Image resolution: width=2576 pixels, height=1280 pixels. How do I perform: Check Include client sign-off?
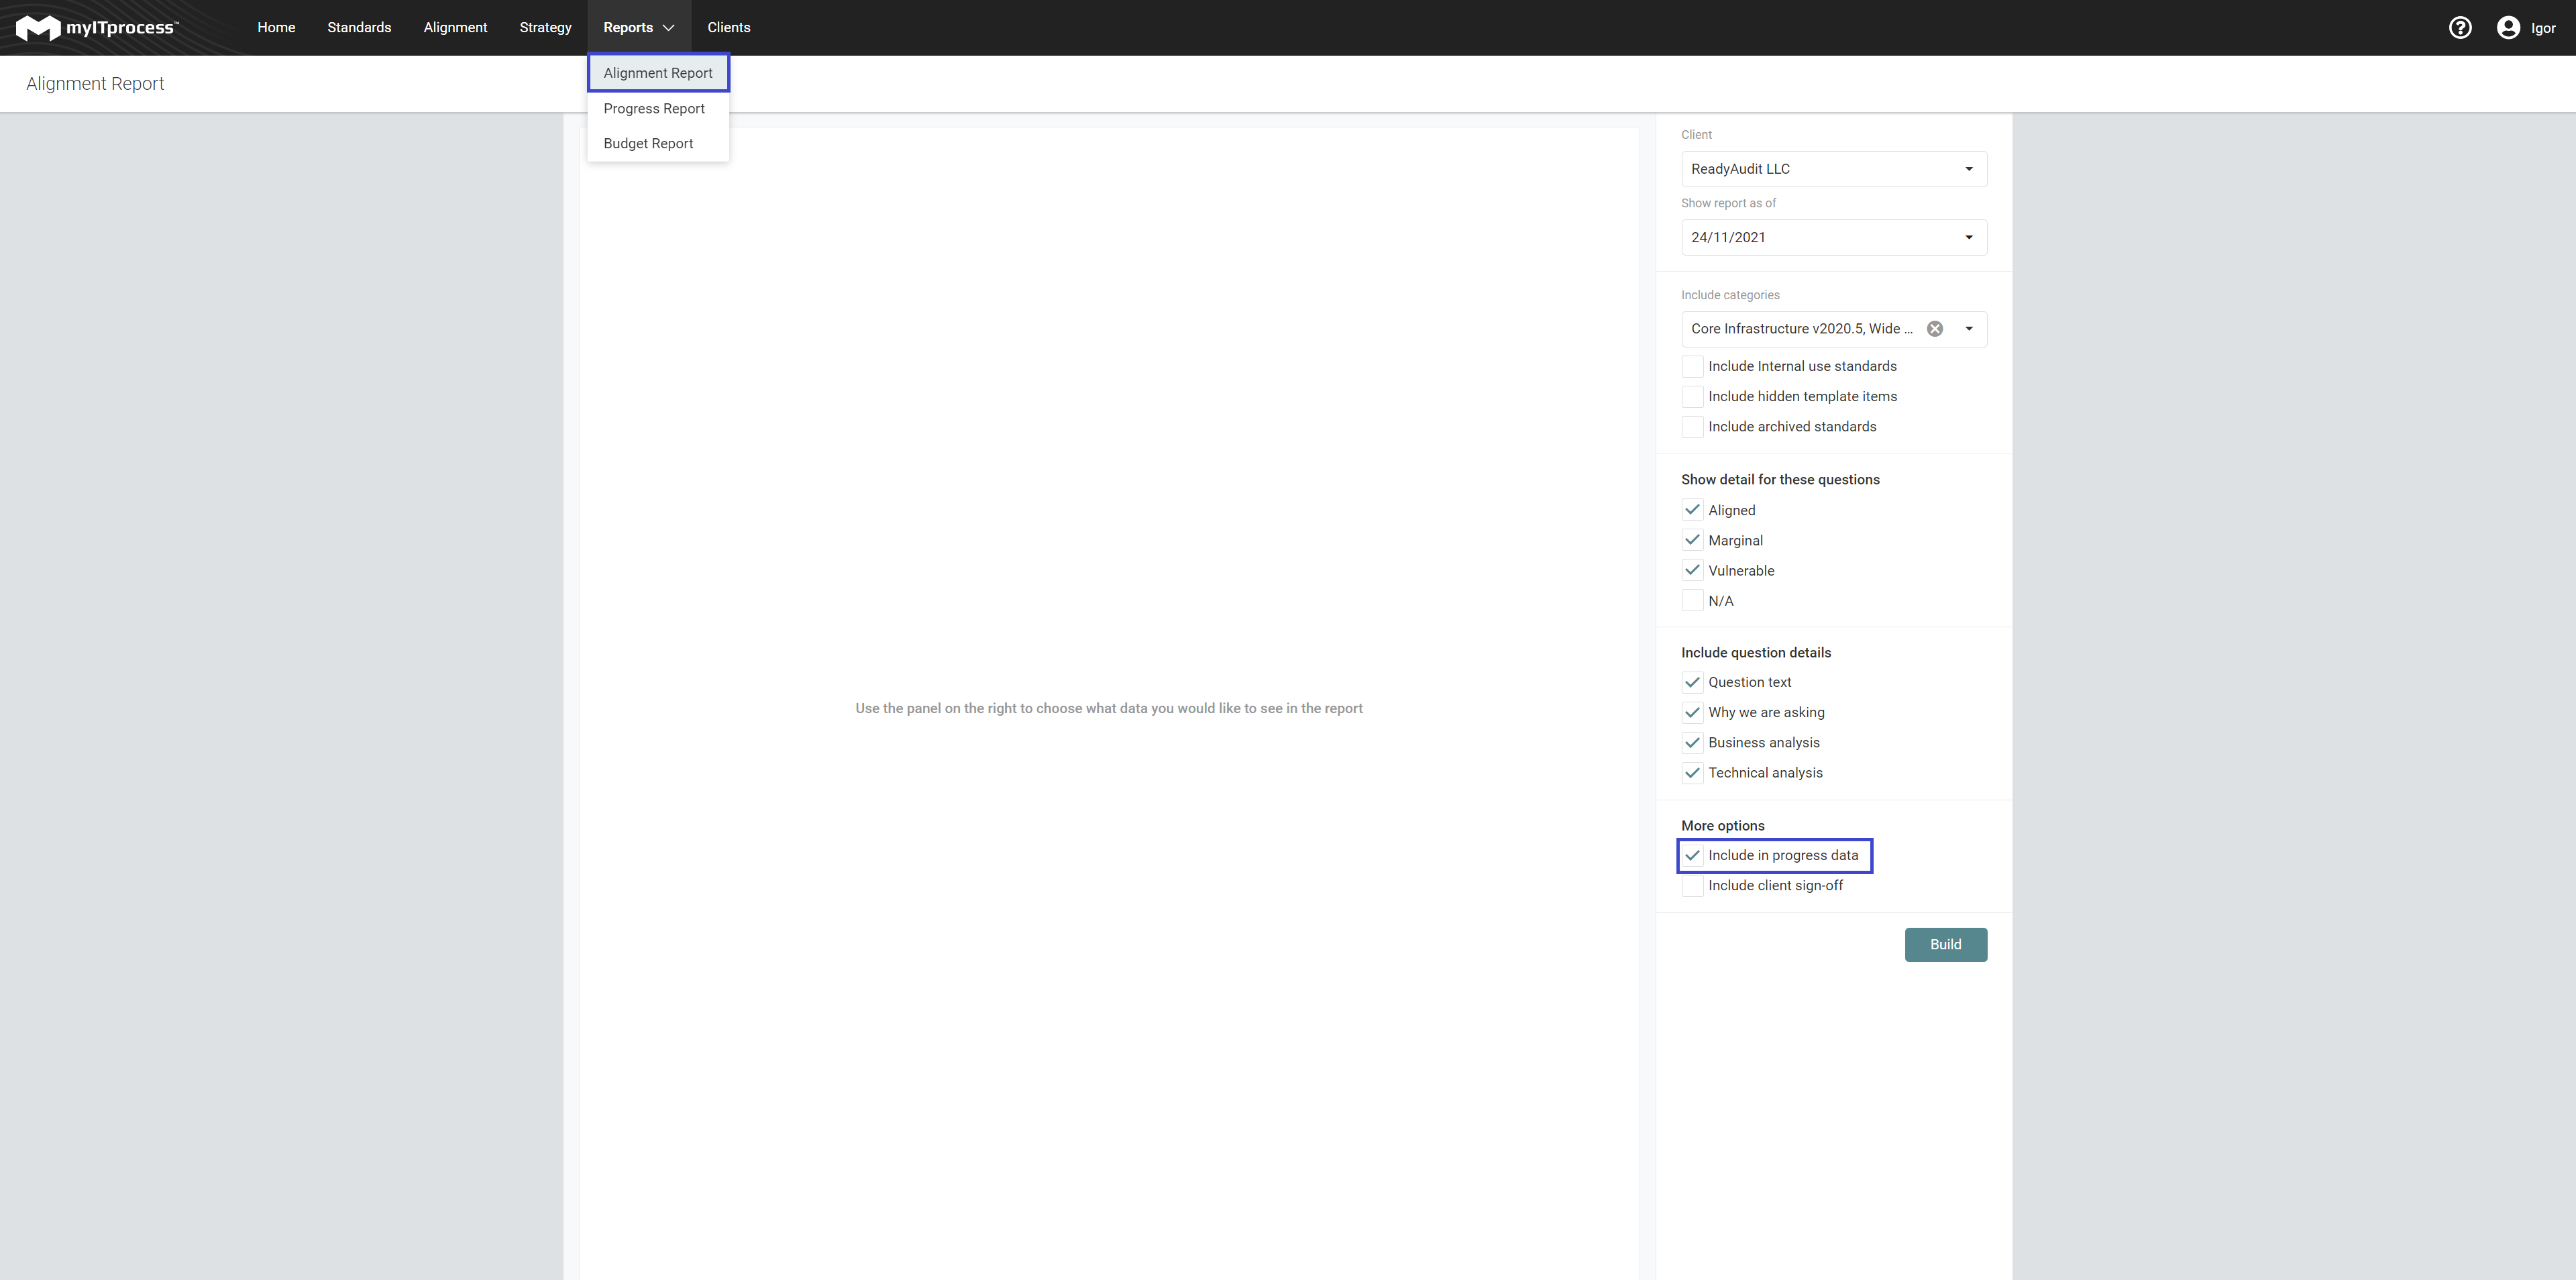(x=1692, y=886)
